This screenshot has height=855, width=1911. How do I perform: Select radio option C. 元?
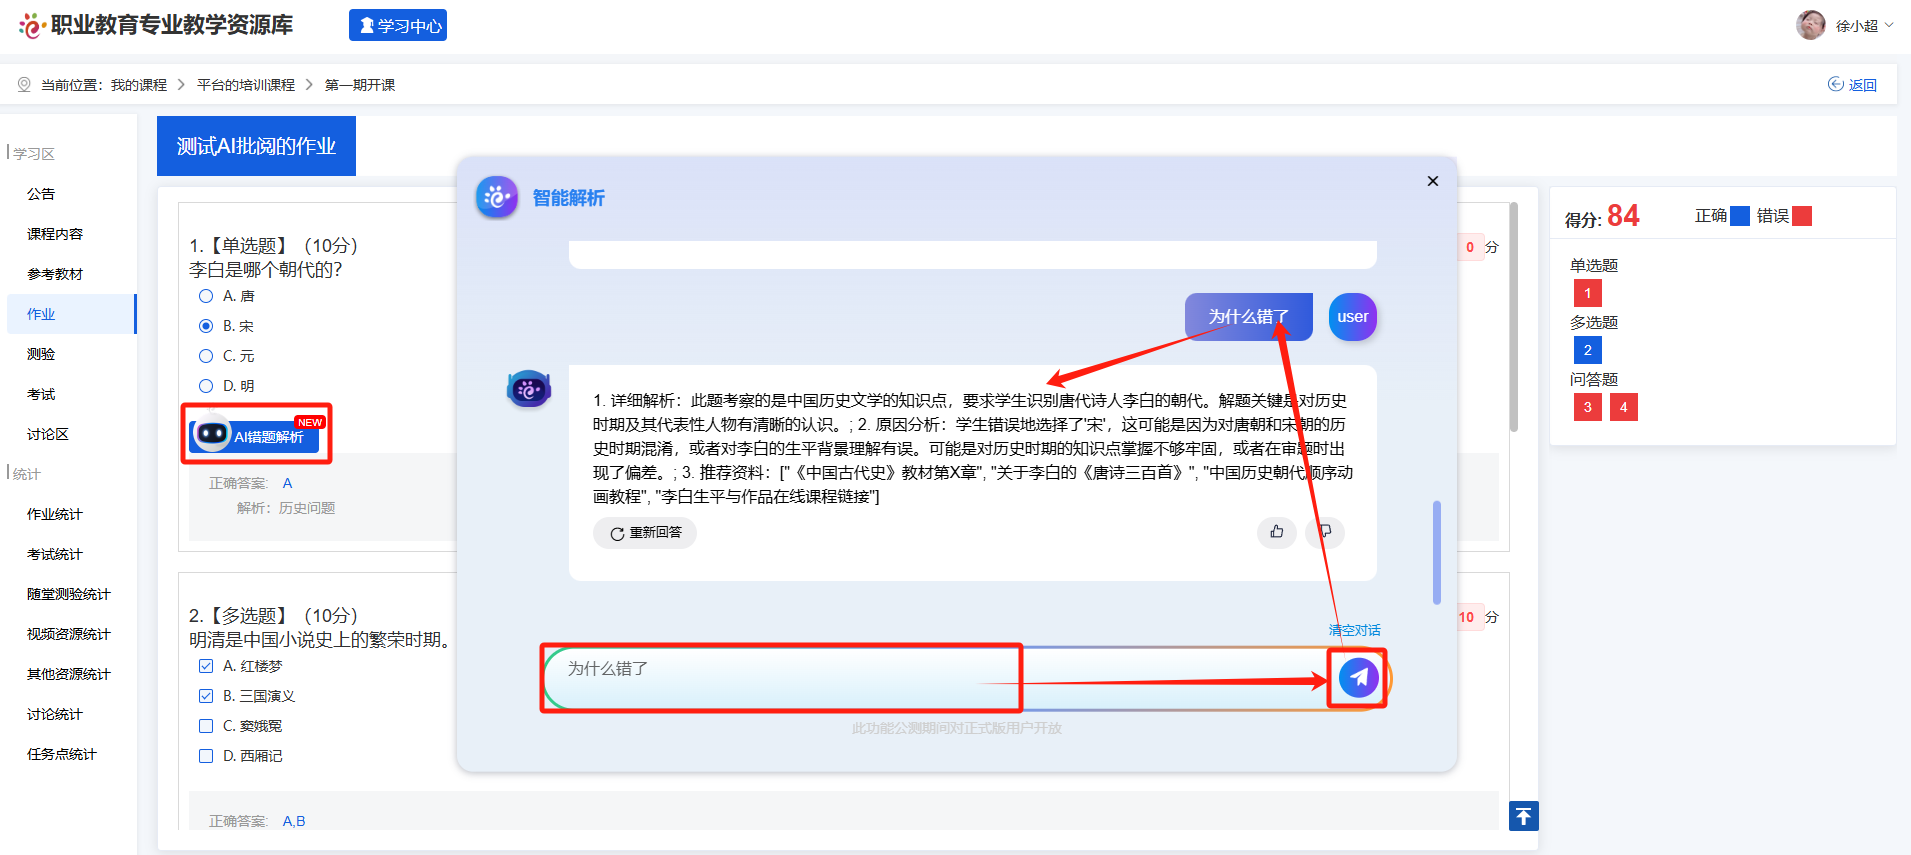point(206,356)
